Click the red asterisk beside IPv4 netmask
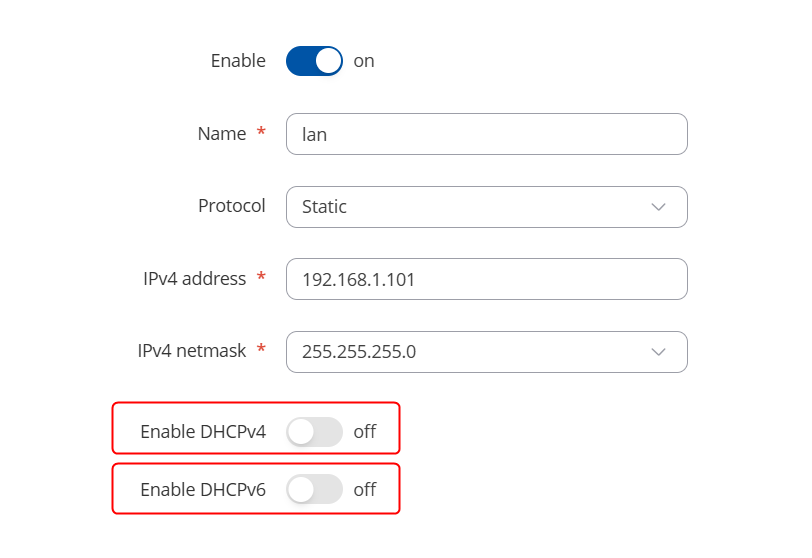The width and height of the screenshot is (812, 558). pos(262,350)
